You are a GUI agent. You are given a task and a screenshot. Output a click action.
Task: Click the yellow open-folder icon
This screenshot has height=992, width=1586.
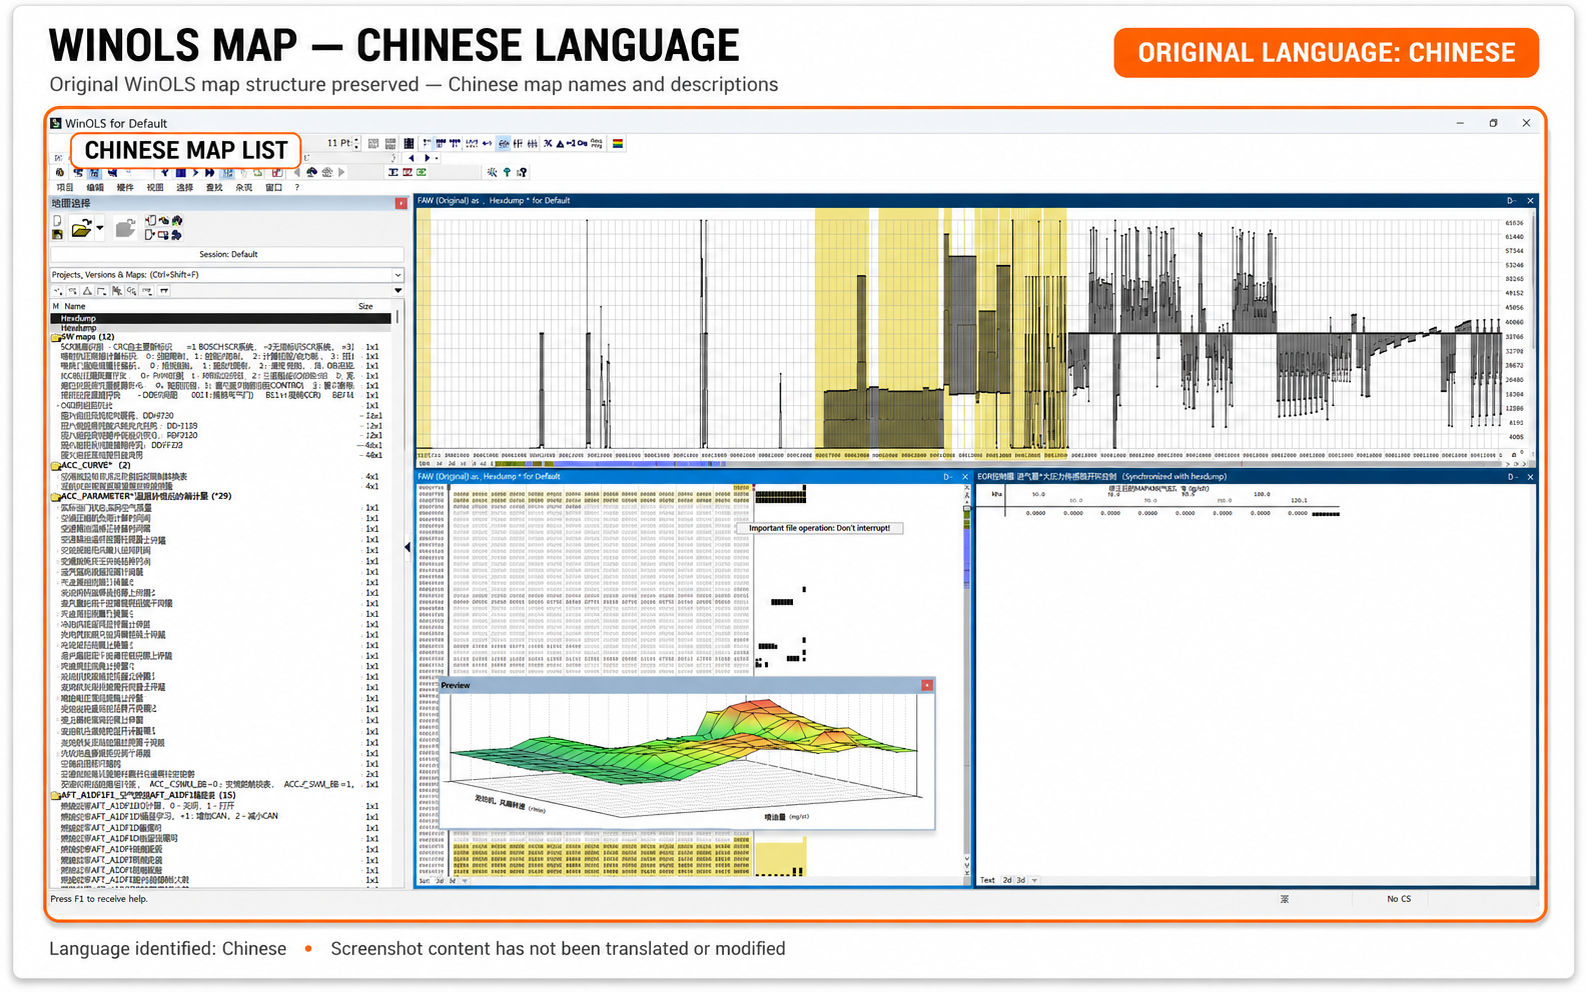pyautogui.click(x=82, y=228)
